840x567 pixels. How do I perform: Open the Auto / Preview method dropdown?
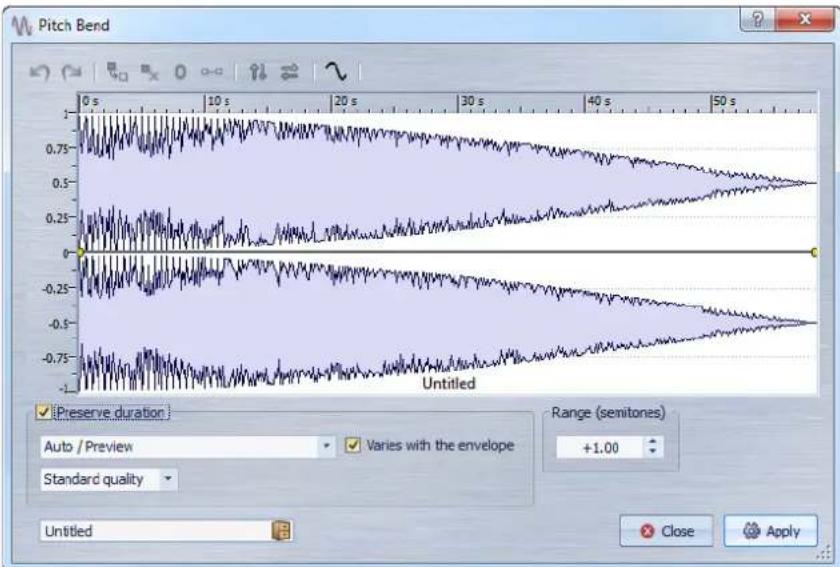[x=188, y=446]
